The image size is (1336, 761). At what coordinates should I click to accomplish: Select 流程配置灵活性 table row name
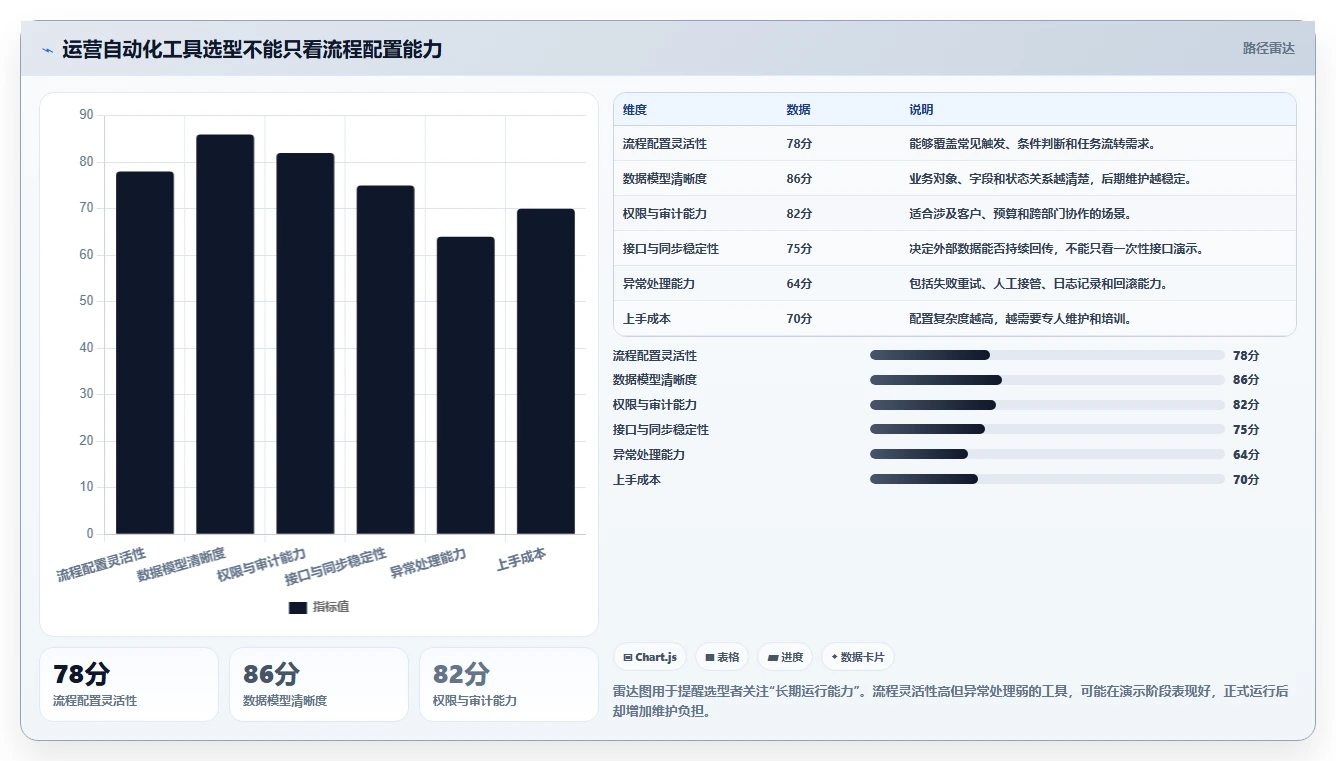tap(665, 144)
